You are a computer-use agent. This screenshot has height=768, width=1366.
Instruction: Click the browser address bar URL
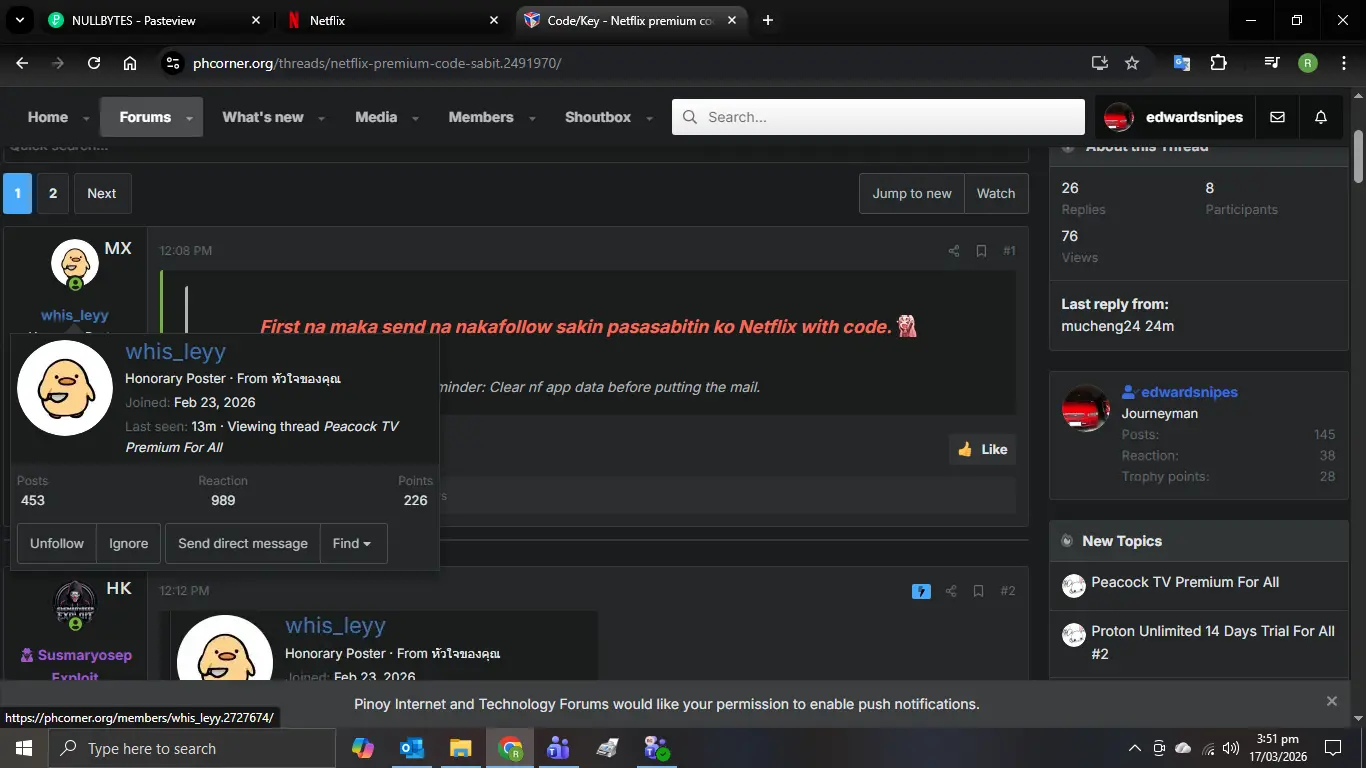point(377,63)
